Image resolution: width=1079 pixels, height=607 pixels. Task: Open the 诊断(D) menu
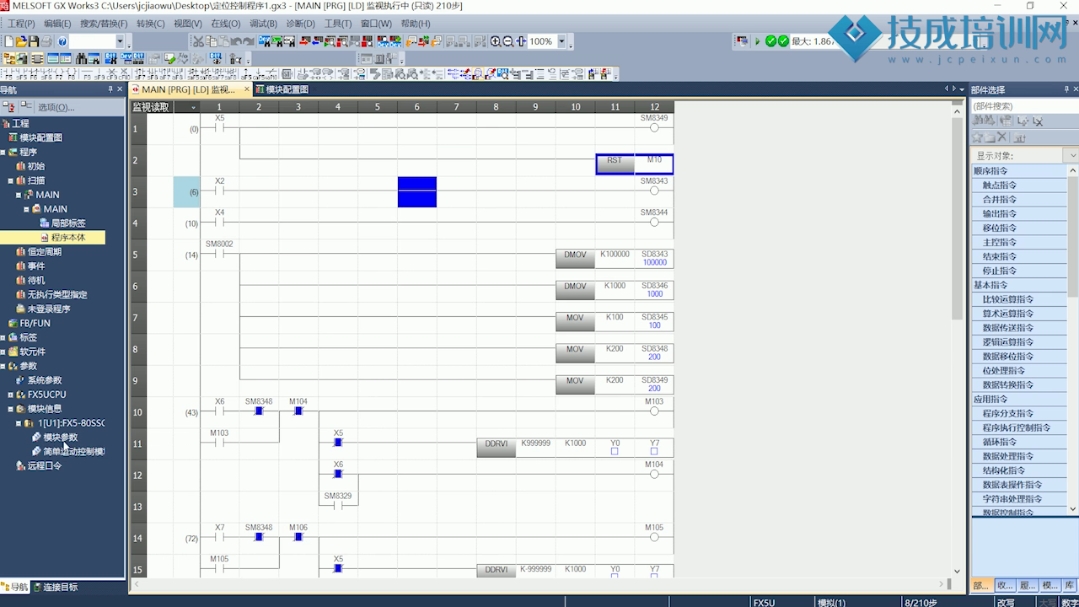tap(300, 23)
